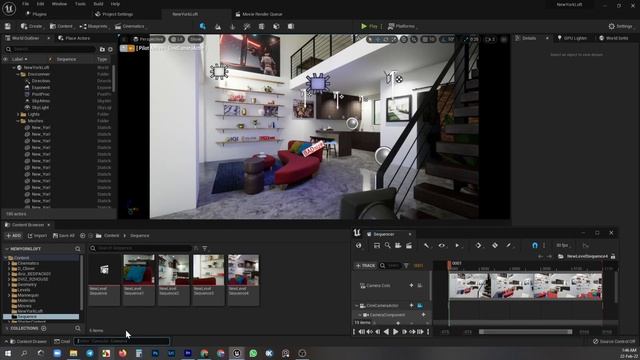Open the Platforms dropdown

tap(402, 26)
